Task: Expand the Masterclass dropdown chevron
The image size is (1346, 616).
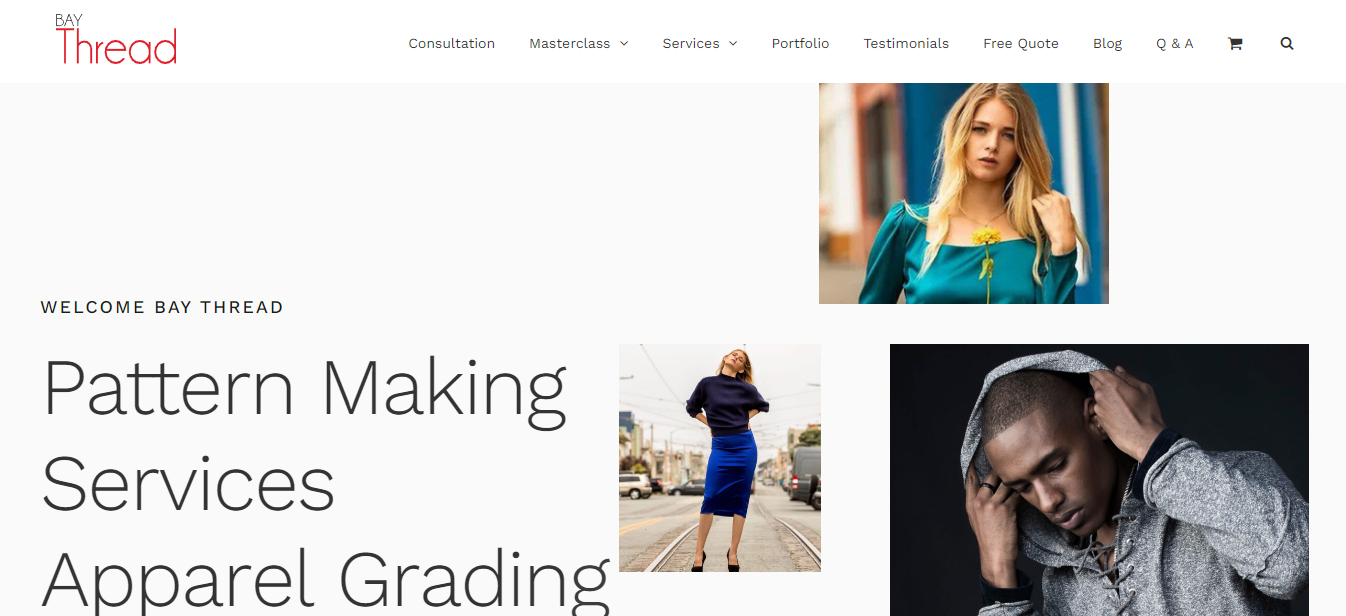Action: coord(624,44)
